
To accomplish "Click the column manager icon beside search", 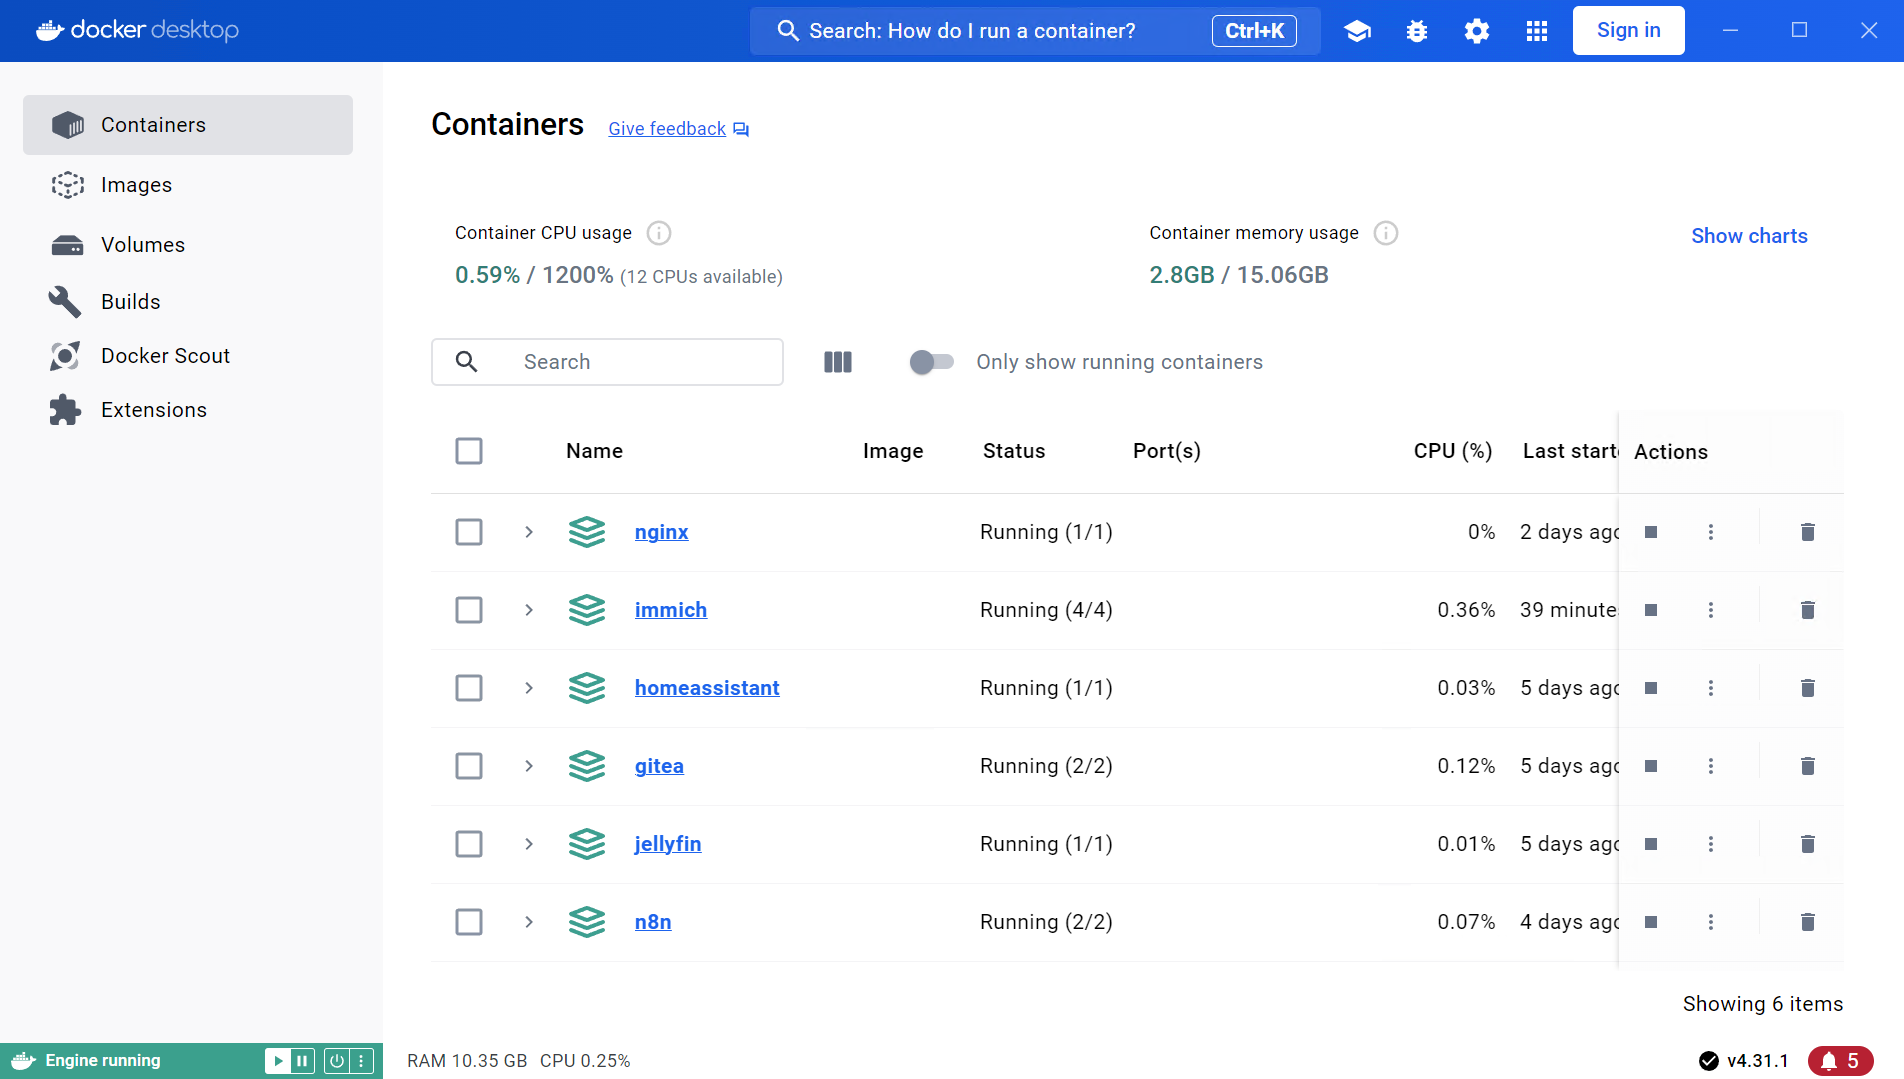I will 838,362.
